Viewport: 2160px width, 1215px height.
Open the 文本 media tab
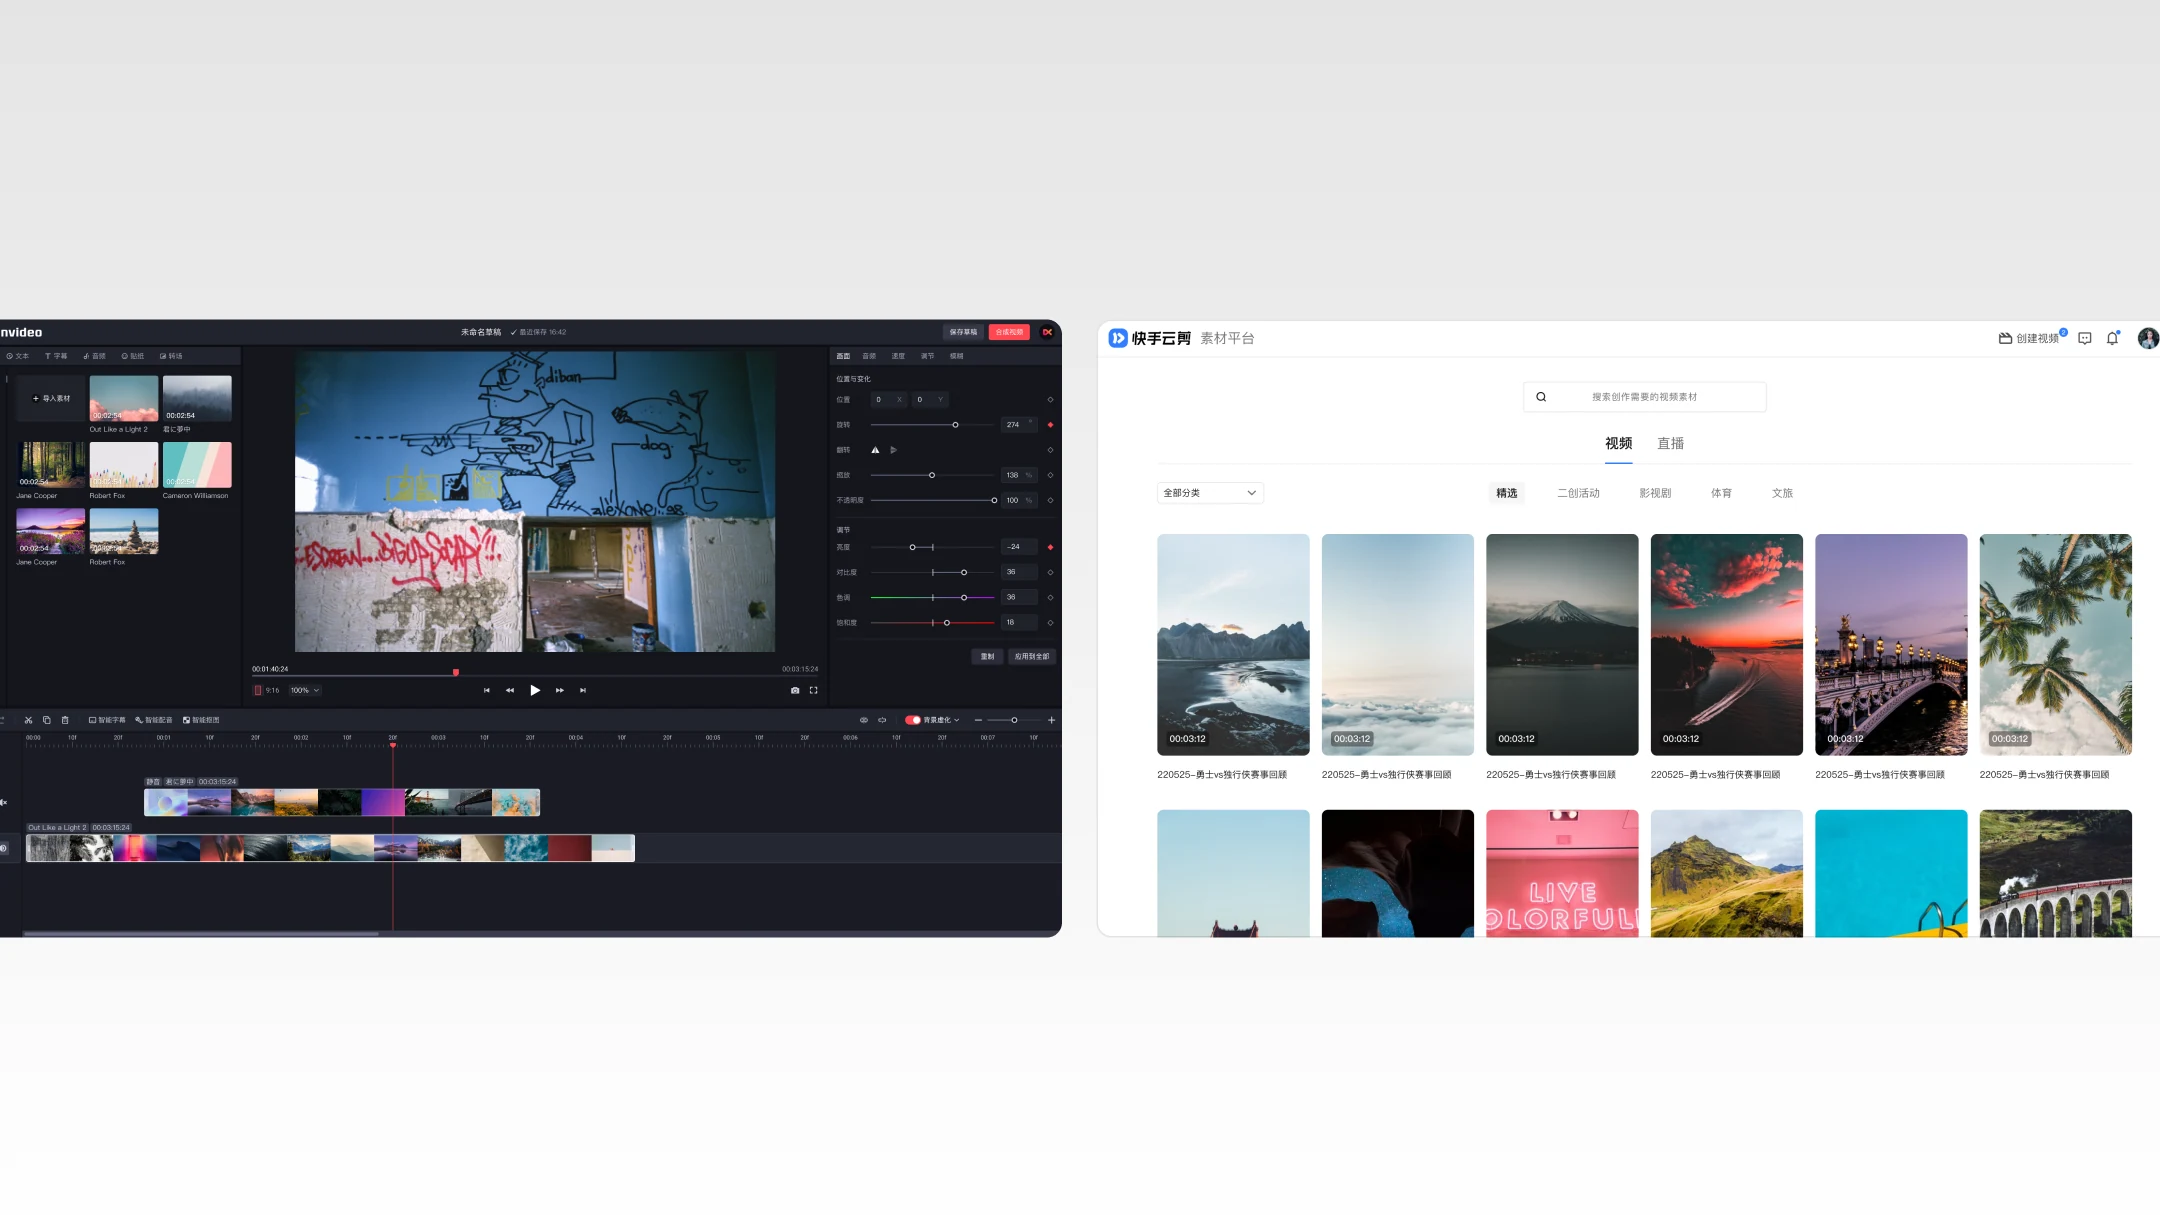(18, 356)
